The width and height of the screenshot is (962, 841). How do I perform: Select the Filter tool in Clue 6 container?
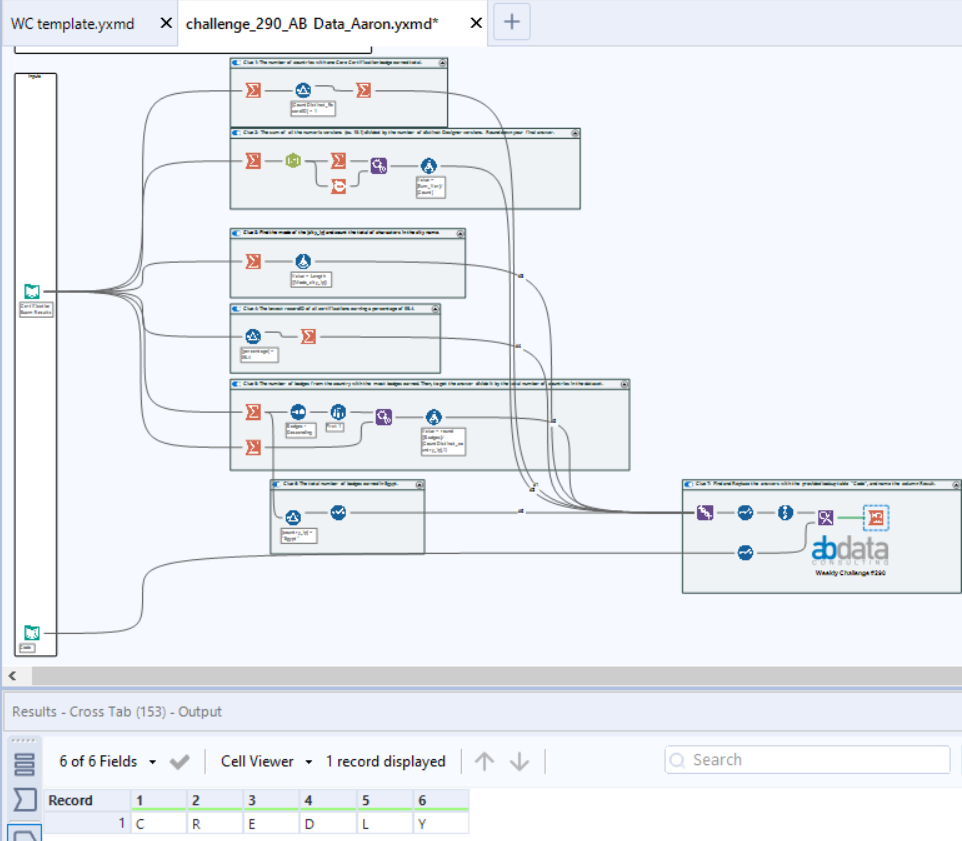point(293,517)
